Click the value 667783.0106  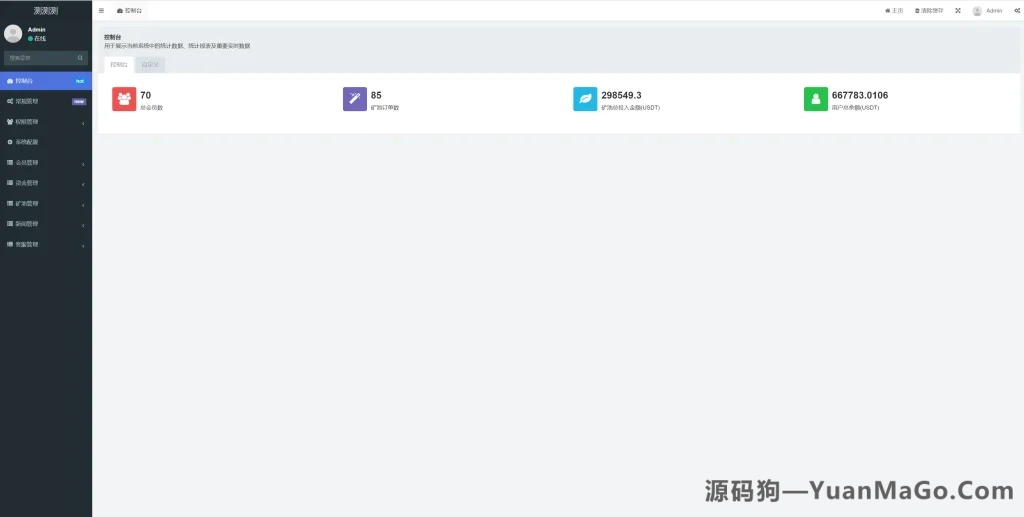click(x=860, y=95)
